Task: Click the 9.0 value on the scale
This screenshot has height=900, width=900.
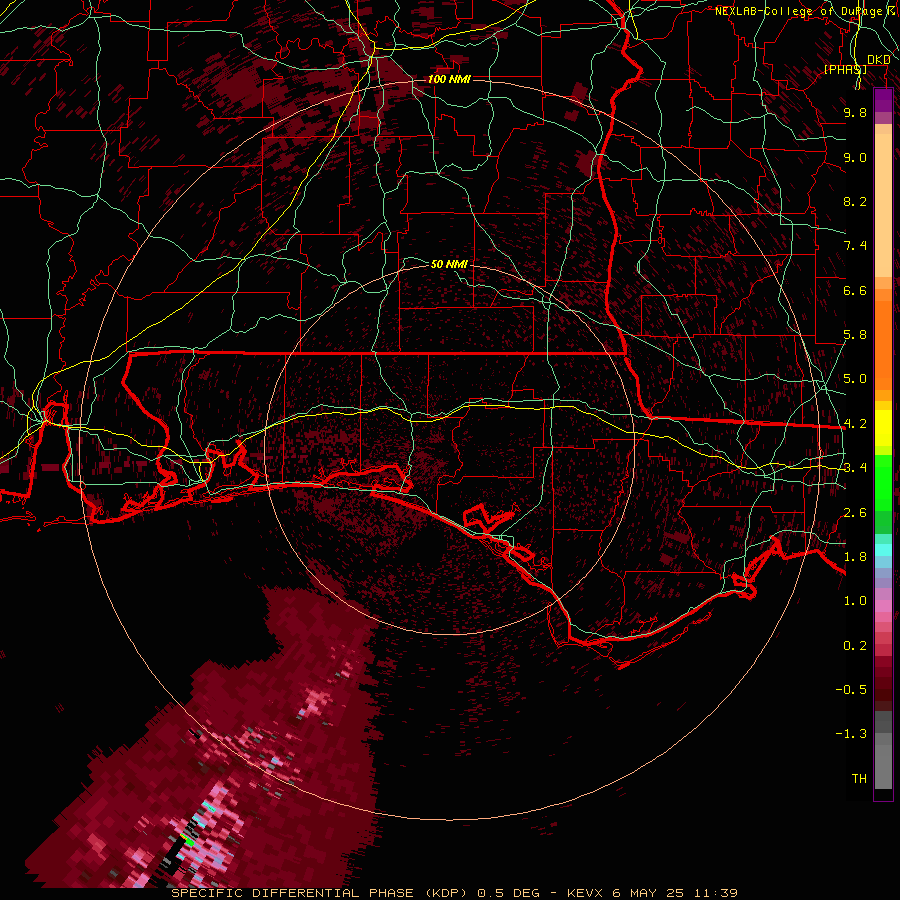Action: pyautogui.click(x=855, y=157)
